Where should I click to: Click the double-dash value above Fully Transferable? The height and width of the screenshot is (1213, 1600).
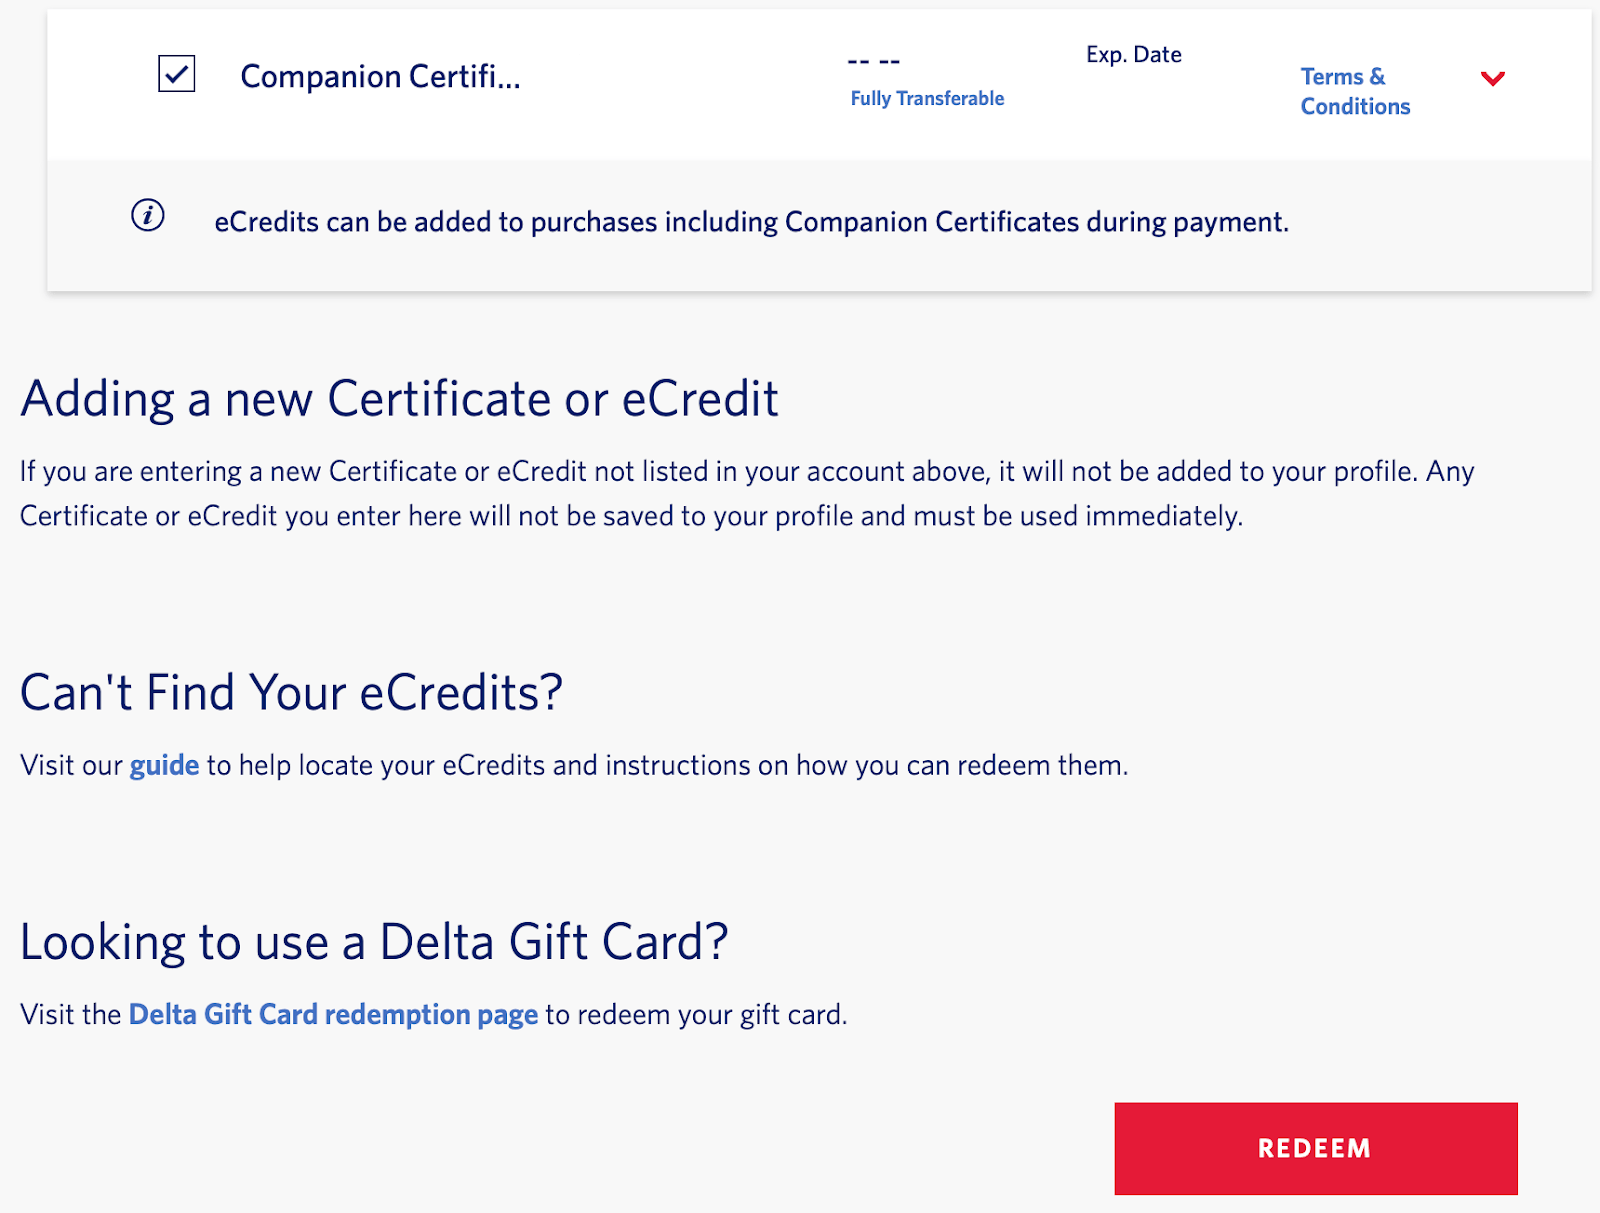point(873,62)
